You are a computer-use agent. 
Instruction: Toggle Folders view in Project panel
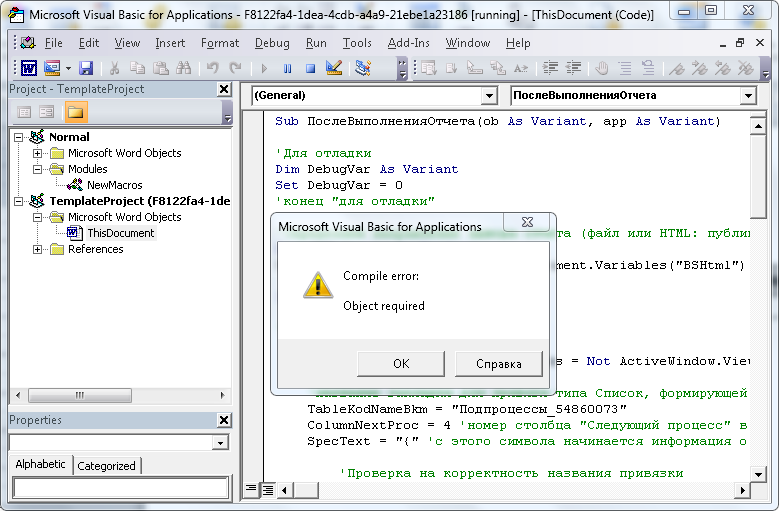click(76, 112)
